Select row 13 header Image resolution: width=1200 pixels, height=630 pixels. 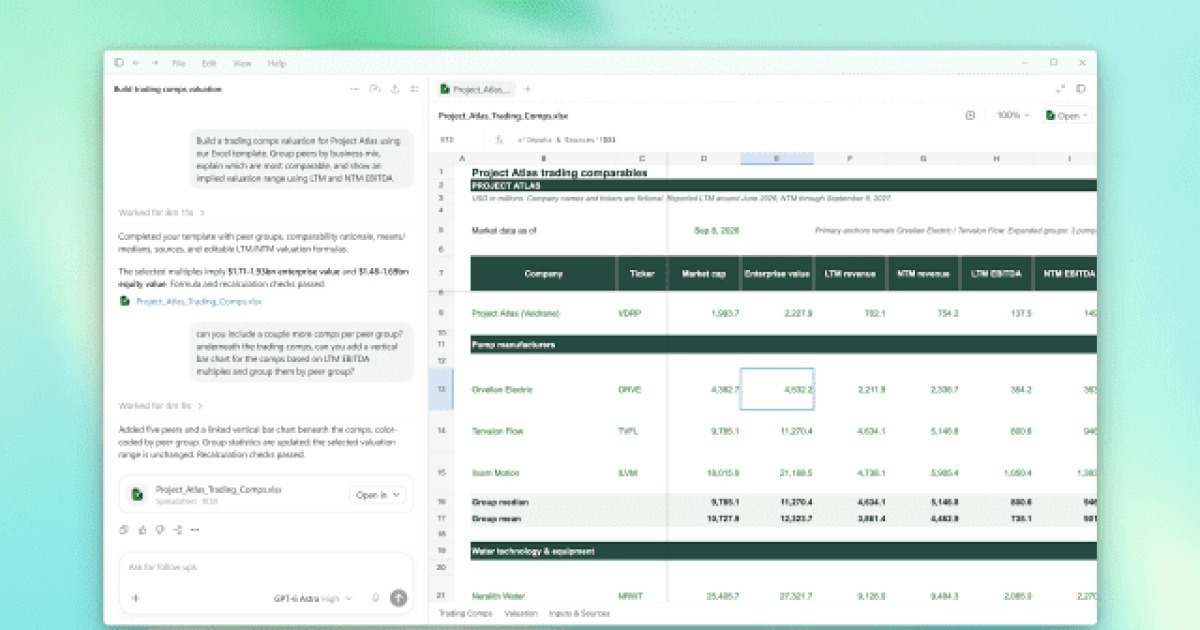tap(440, 389)
